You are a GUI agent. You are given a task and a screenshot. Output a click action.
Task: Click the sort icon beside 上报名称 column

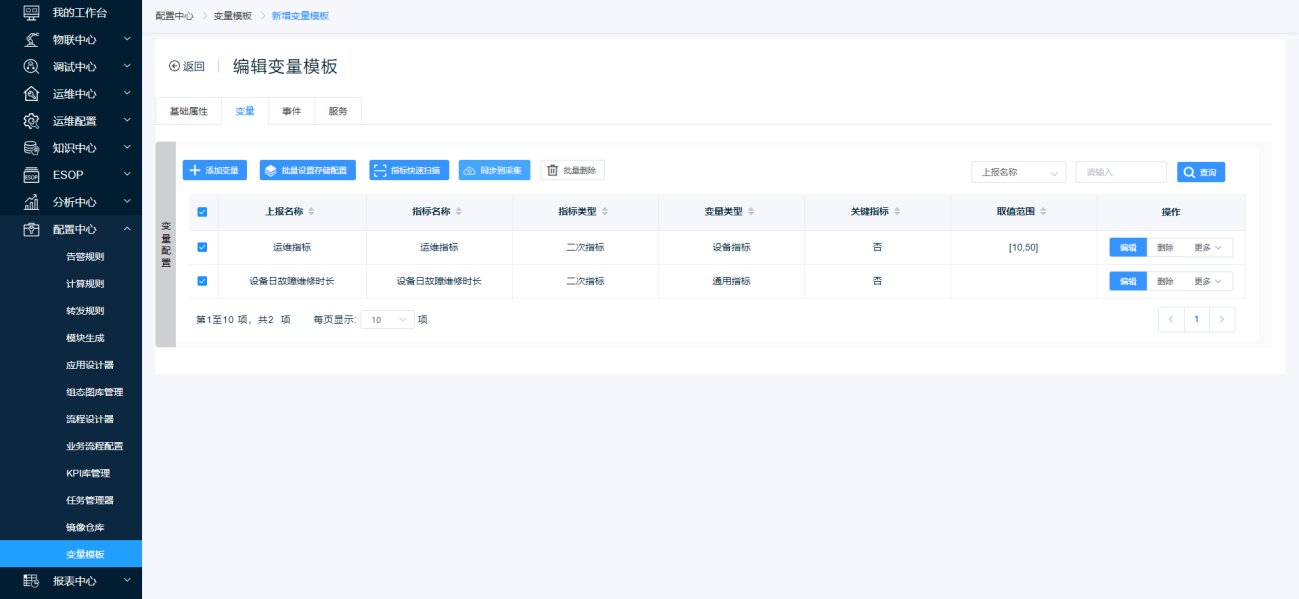tap(311, 212)
